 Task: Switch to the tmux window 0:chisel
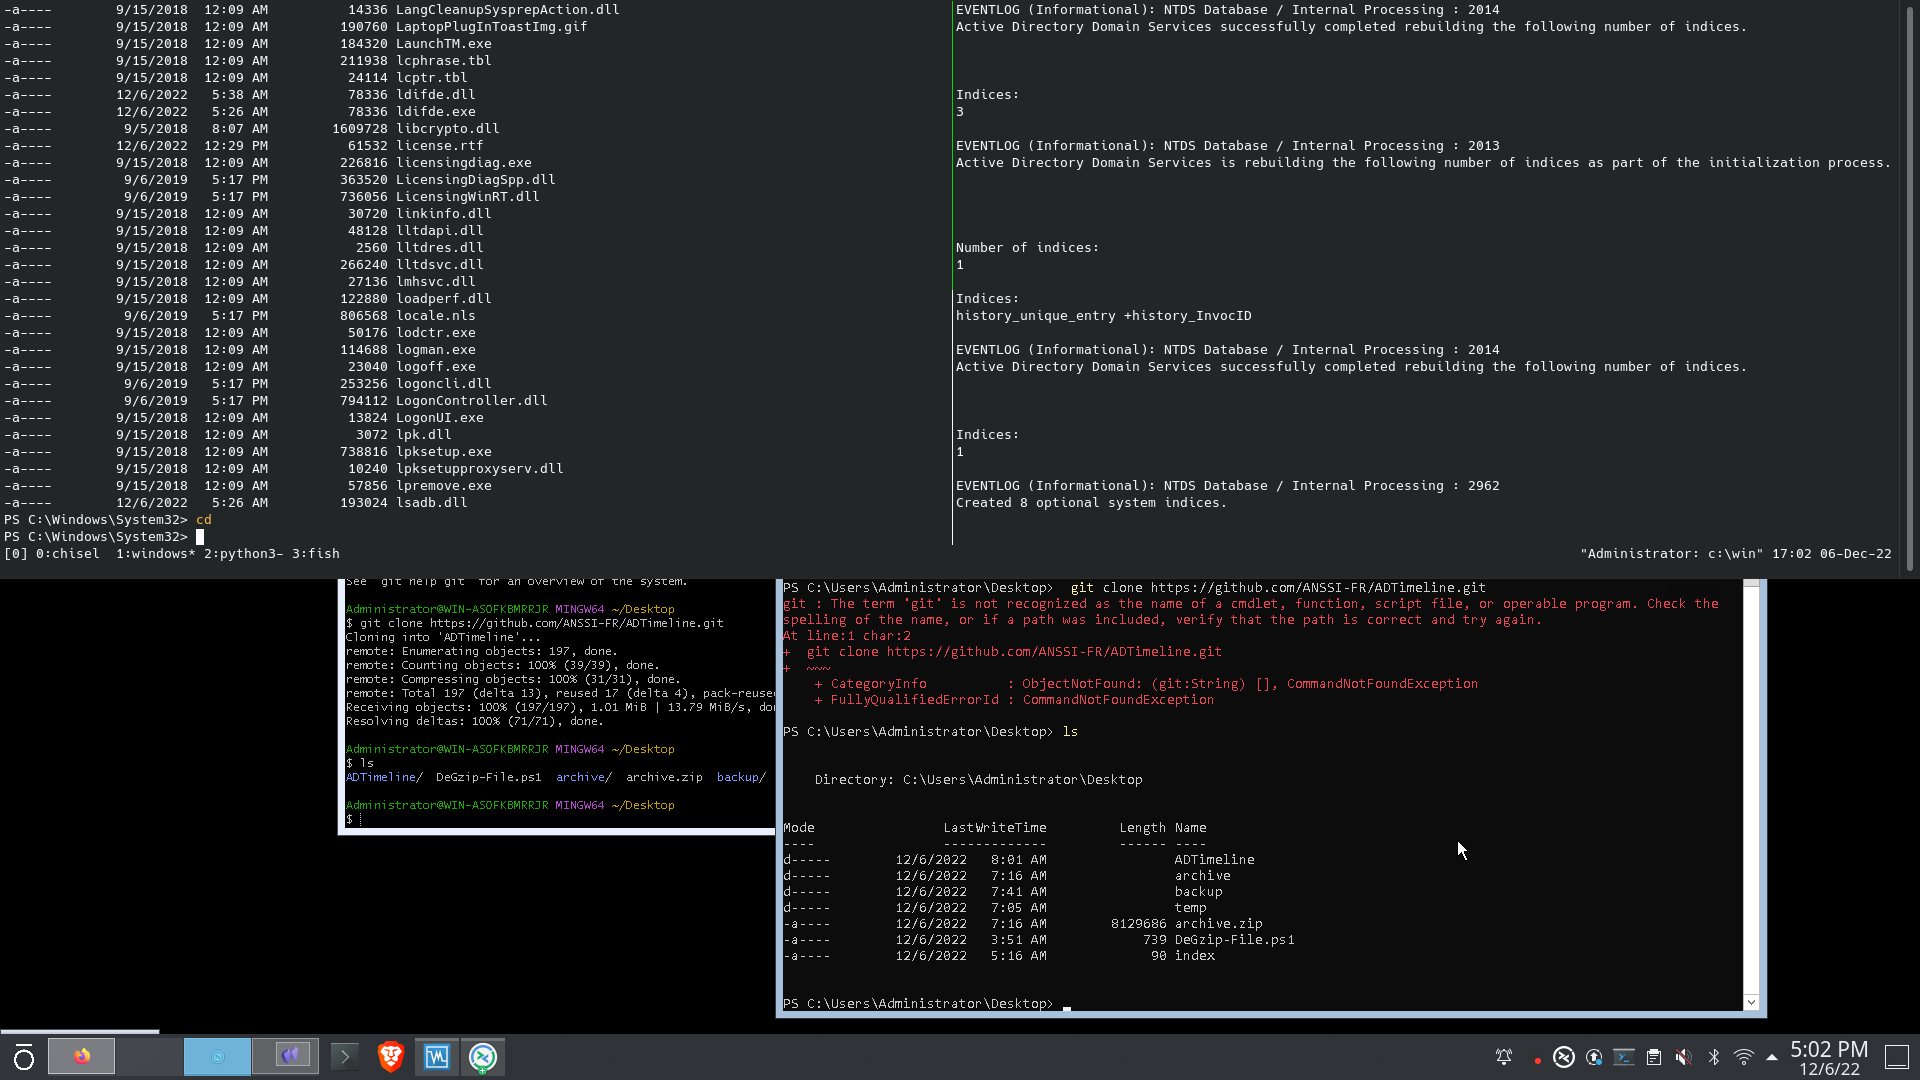click(x=66, y=554)
